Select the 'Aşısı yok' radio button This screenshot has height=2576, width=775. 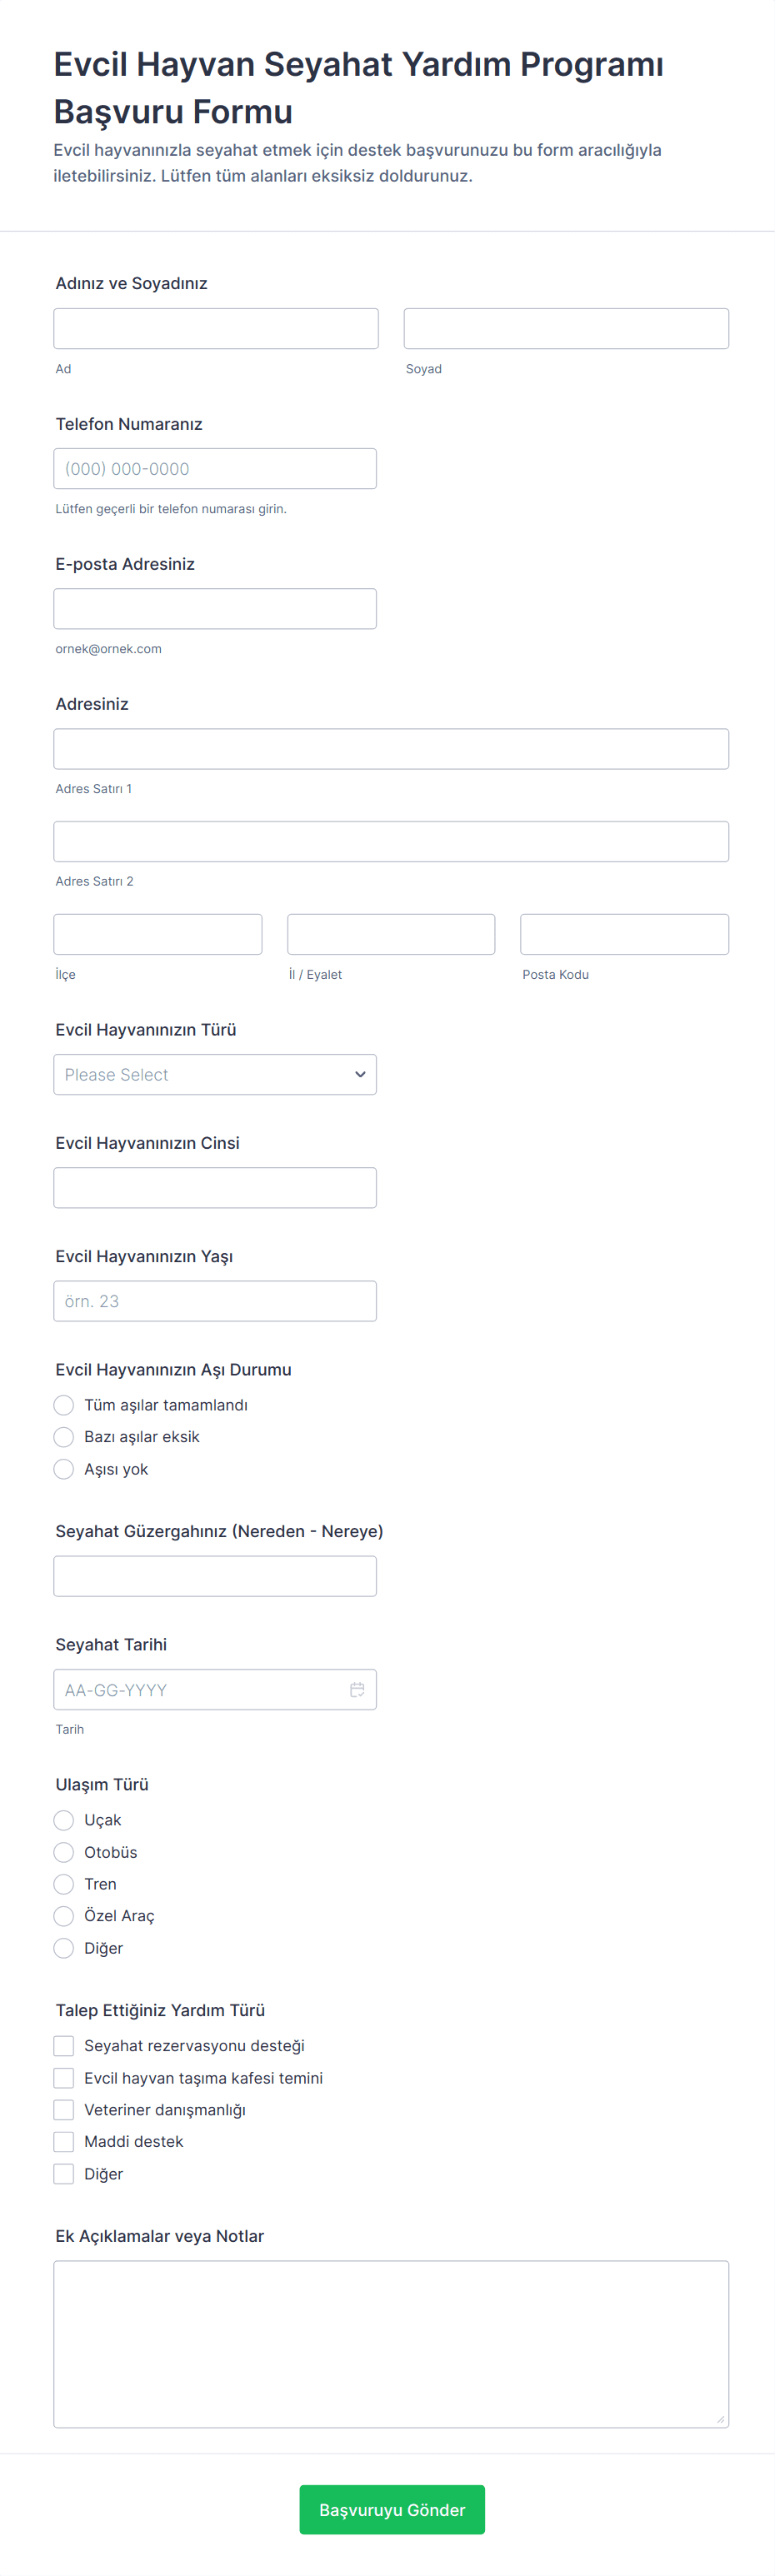coord(64,1469)
